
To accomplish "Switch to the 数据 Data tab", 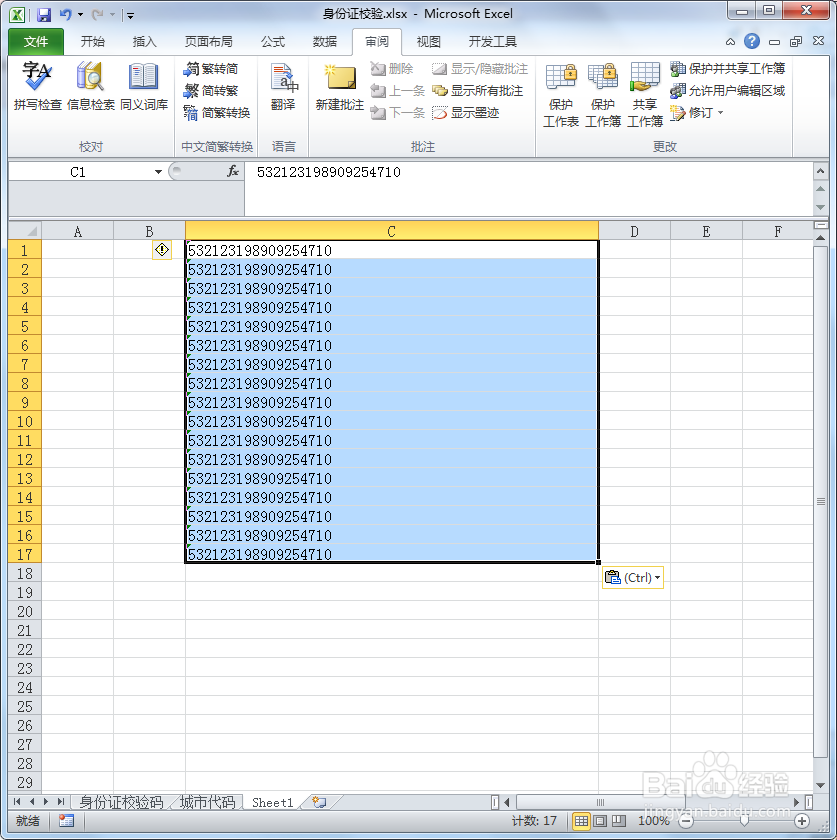I will tap(325, 41).
